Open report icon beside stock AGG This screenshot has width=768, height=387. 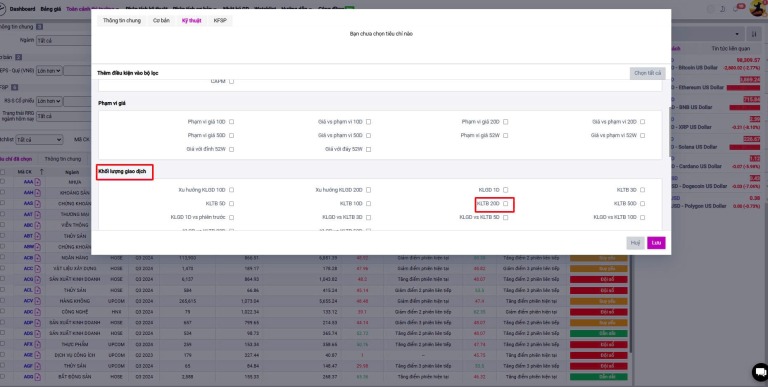(38, 376)
